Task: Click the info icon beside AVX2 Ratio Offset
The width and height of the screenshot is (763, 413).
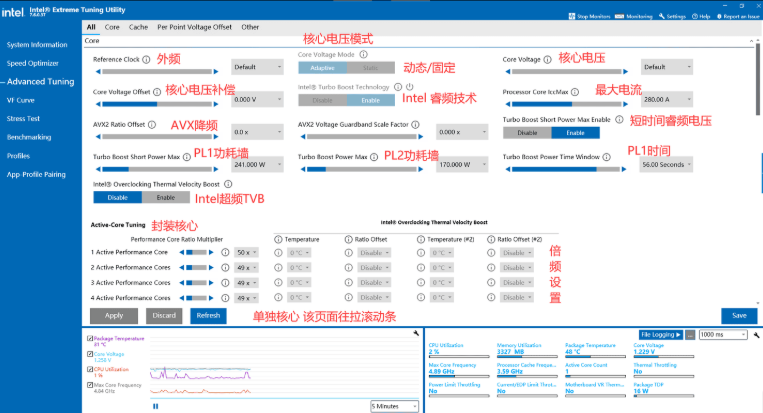Action: 152,124
